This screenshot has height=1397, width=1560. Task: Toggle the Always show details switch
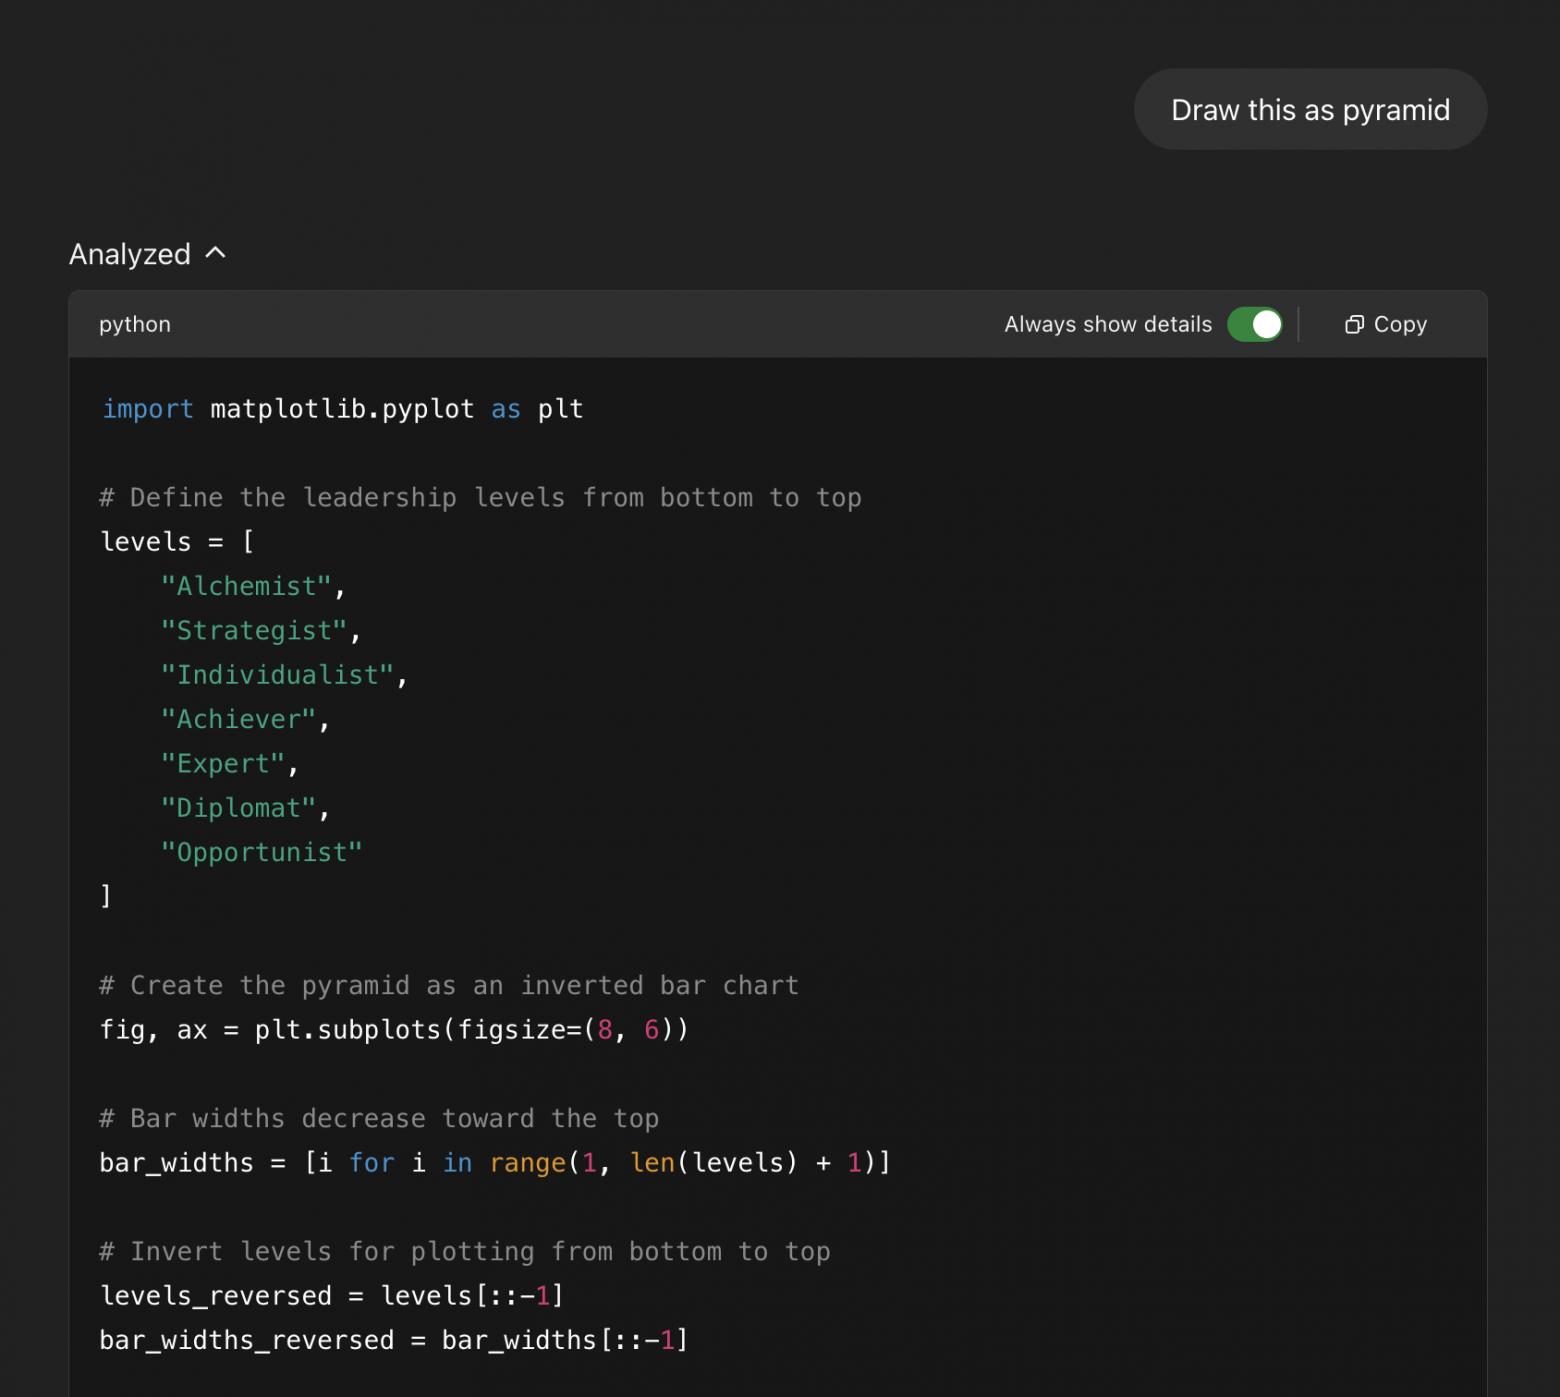click(1254, 325)
